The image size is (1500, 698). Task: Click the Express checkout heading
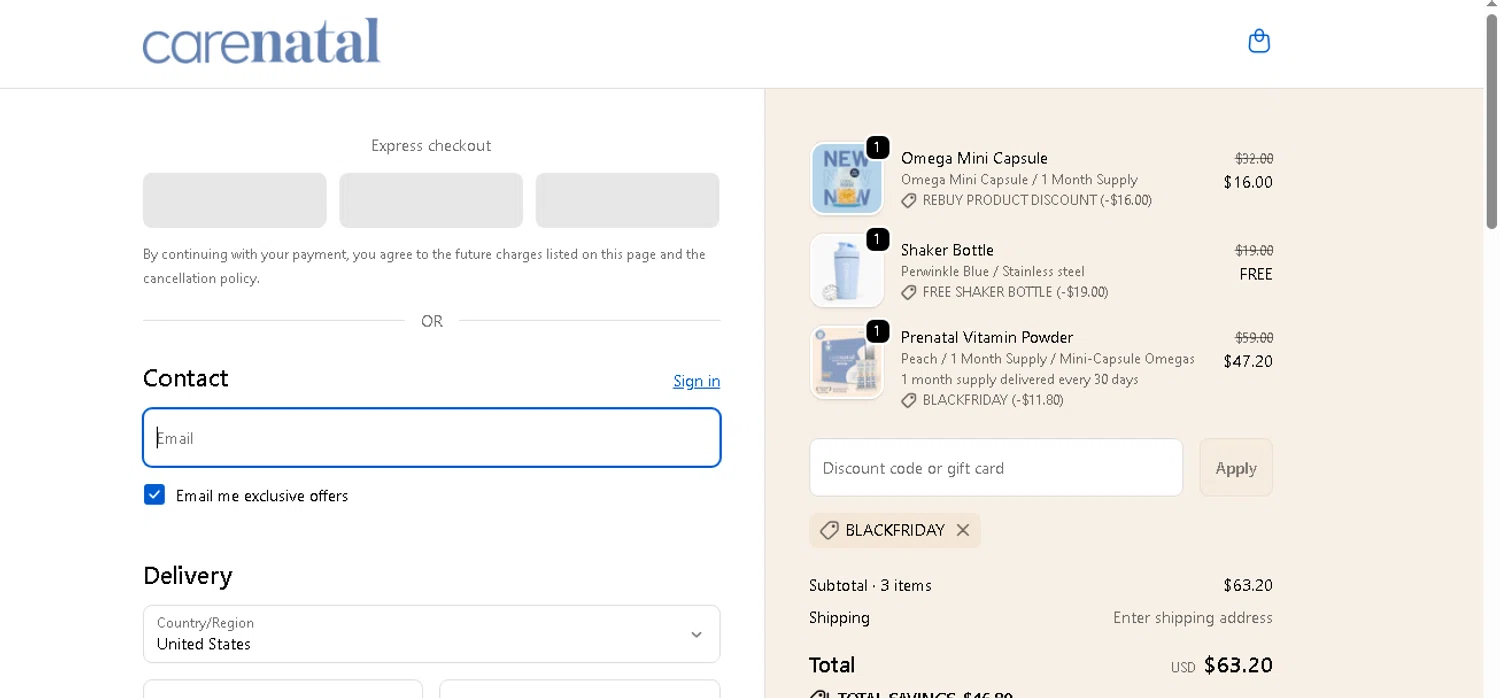pos(431,146)
